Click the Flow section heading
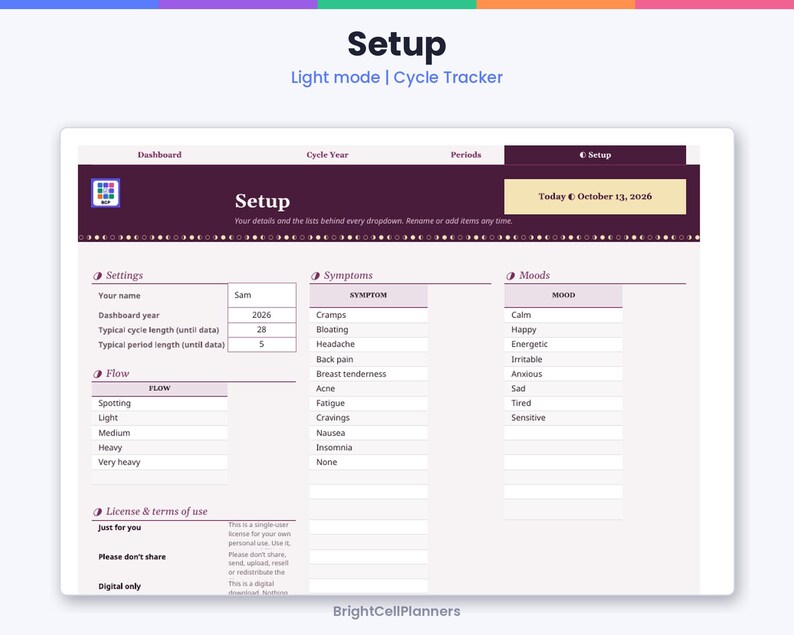794x635 pixels. coord(117,374)
